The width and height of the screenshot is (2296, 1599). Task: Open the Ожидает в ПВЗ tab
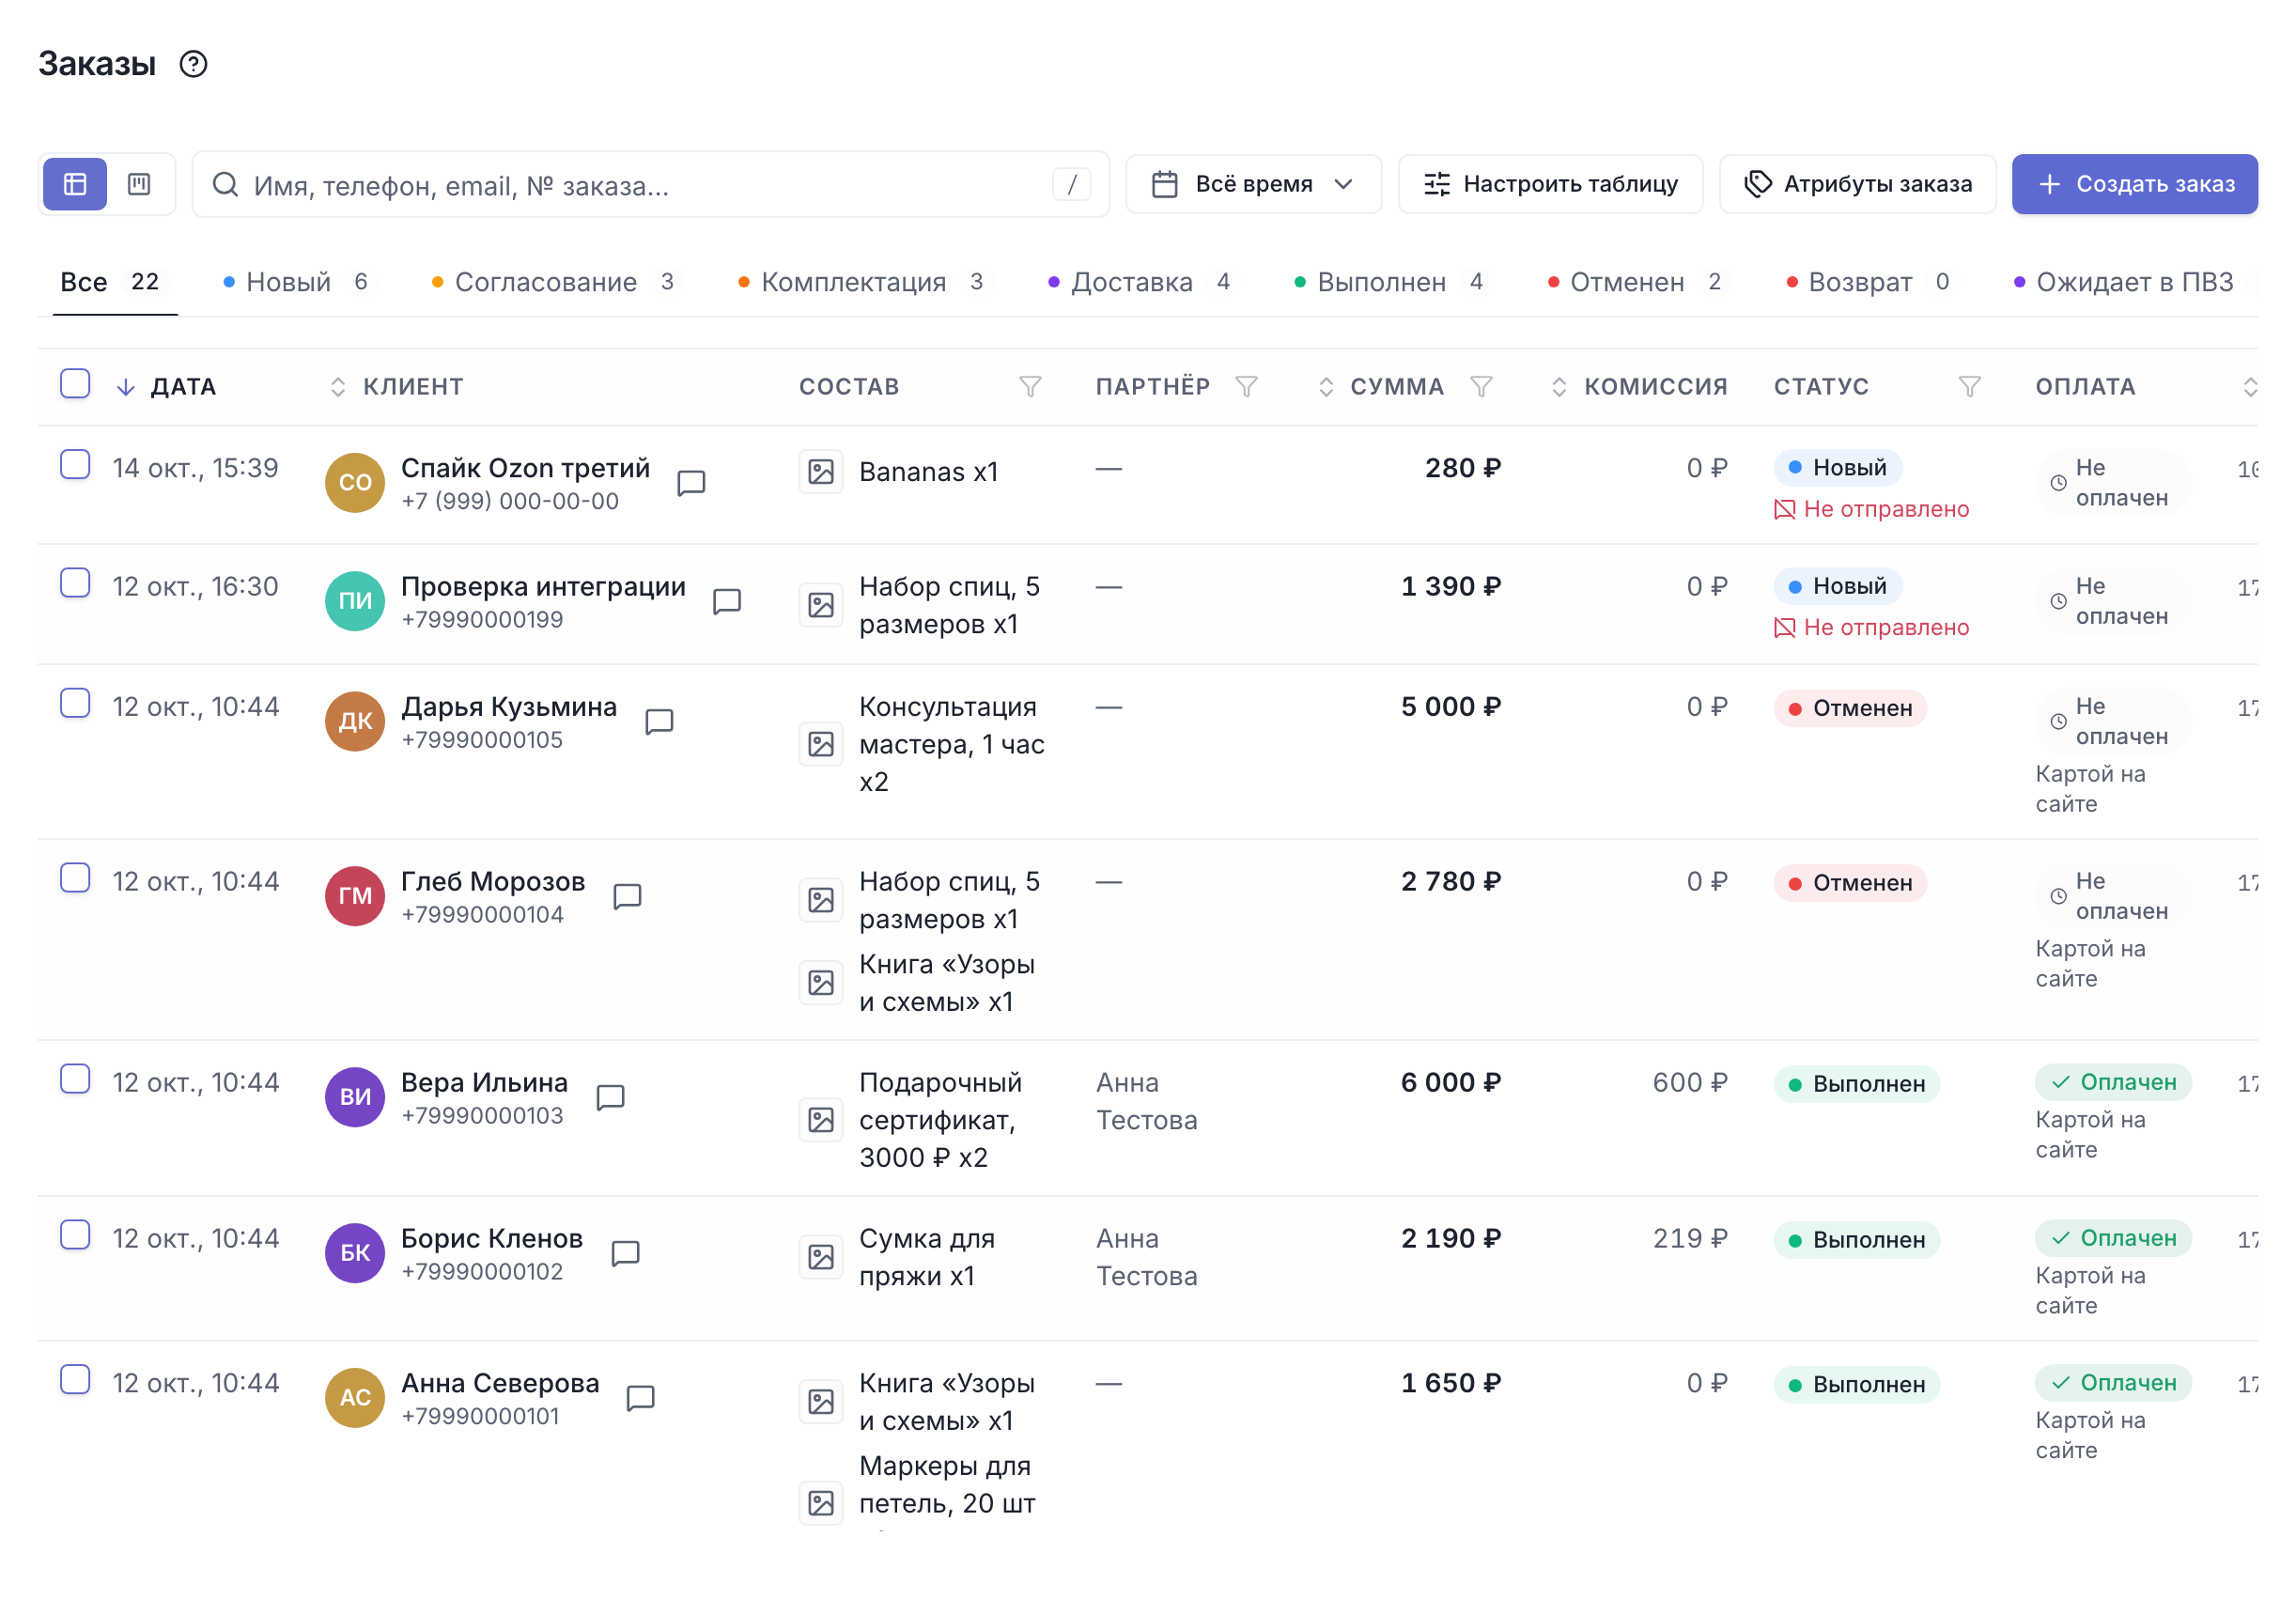click(2133, 282)
